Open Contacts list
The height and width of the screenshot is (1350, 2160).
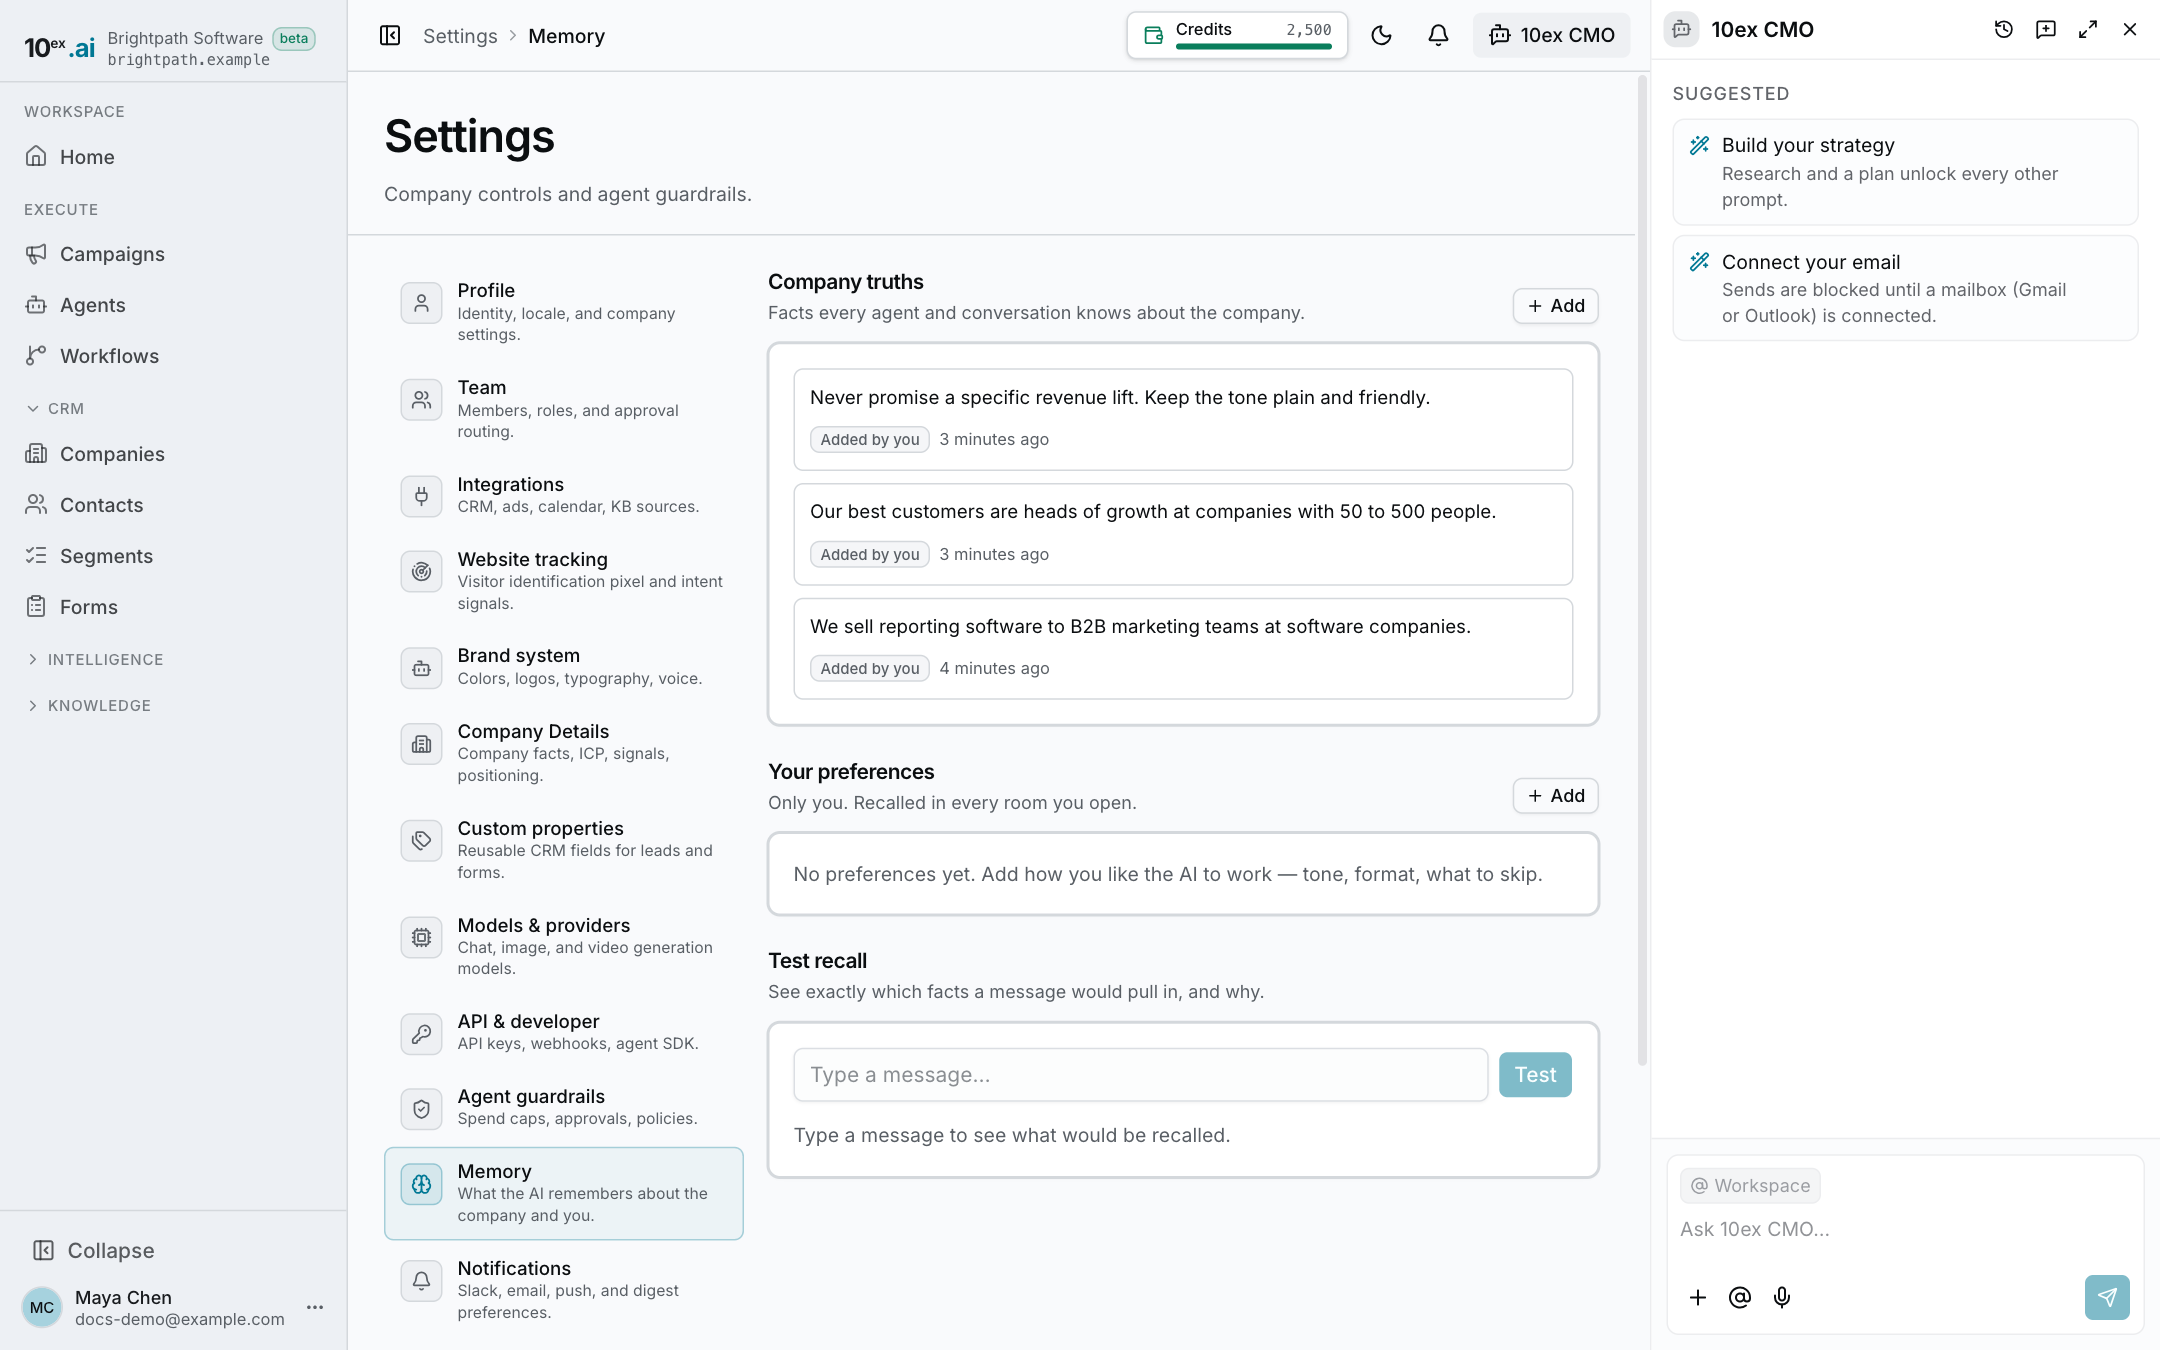pos(172,505)
